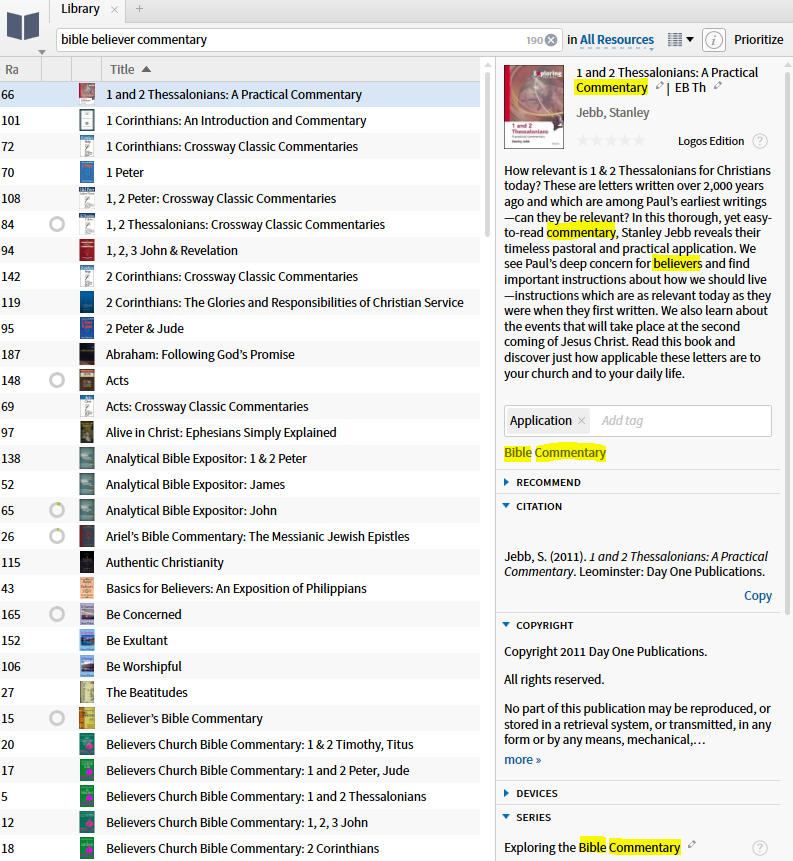
Task: Select 1 Corinthians: An Introduction and Commentary
Action: [x=239, y=120]
